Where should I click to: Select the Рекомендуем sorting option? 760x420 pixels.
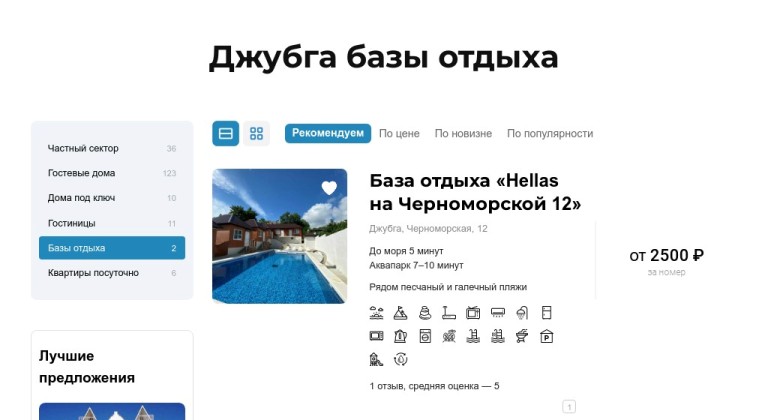(328, 134)
